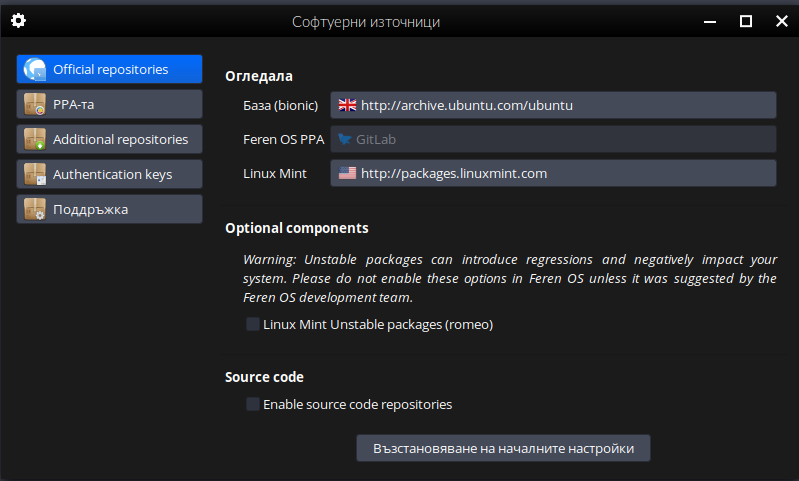Click the UK flag in base mirror

(x=348, y=105)
